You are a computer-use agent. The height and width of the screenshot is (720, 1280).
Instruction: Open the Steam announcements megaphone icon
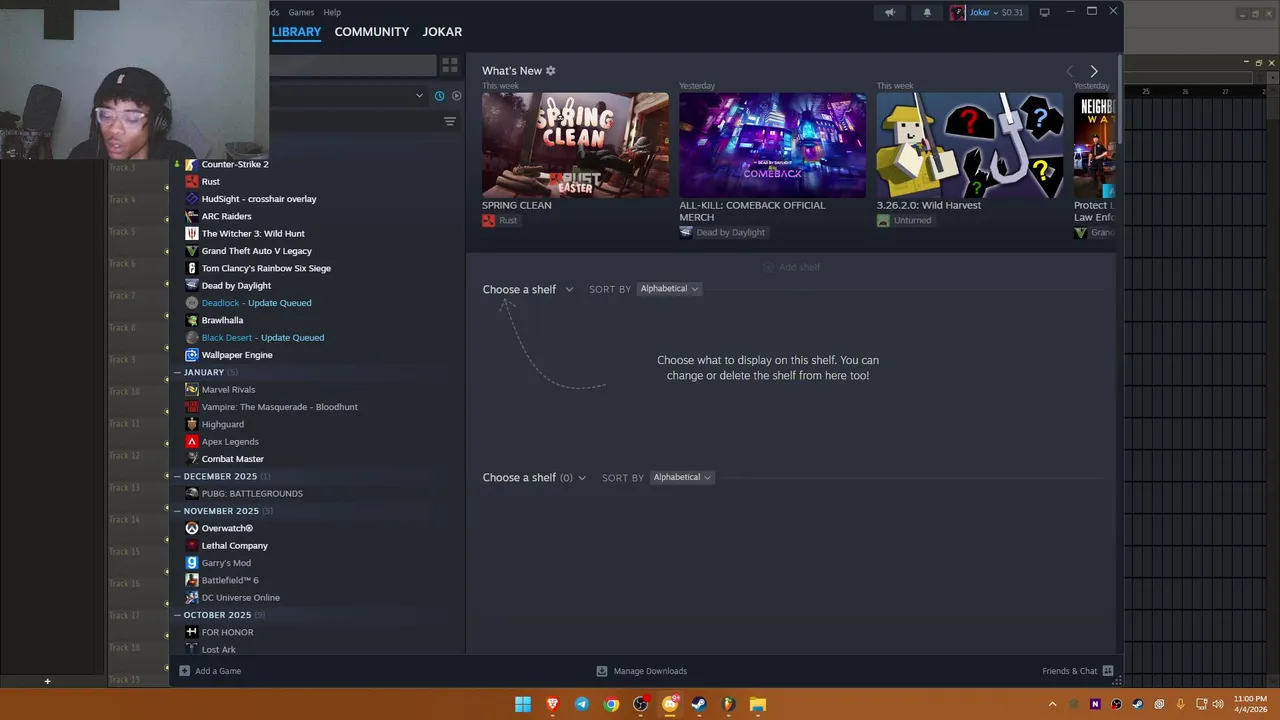(889, 12)
